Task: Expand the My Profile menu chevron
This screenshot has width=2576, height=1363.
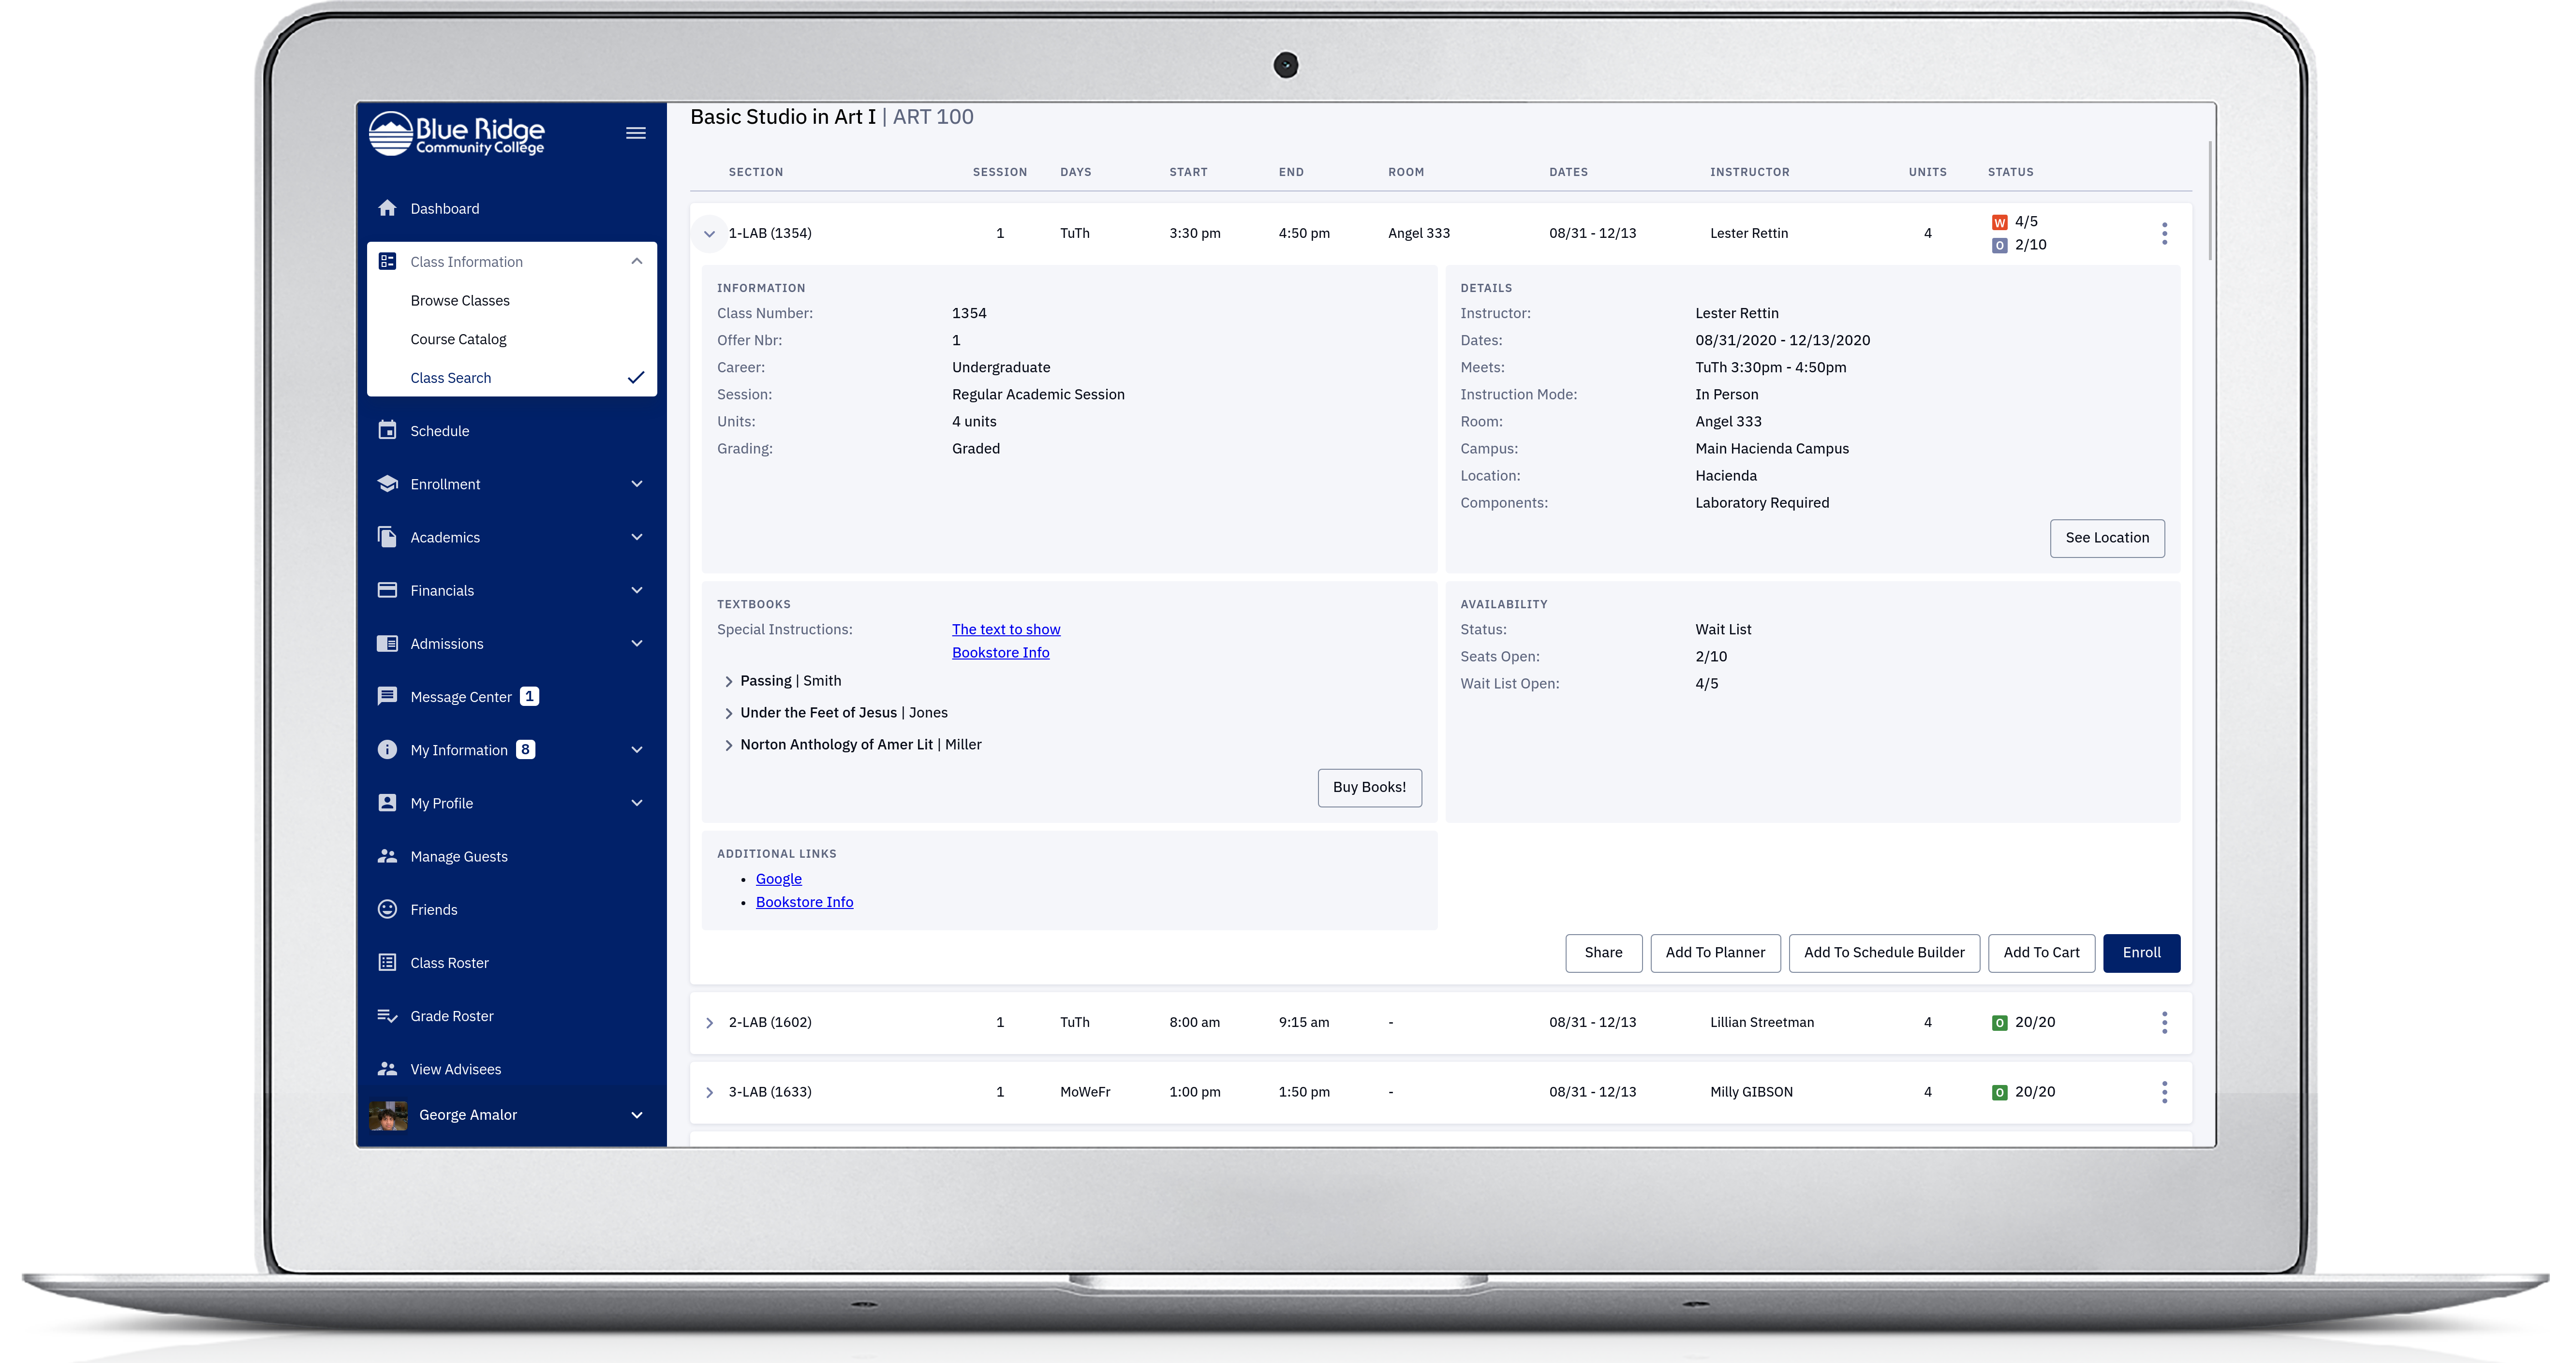Action: point(636,803)
